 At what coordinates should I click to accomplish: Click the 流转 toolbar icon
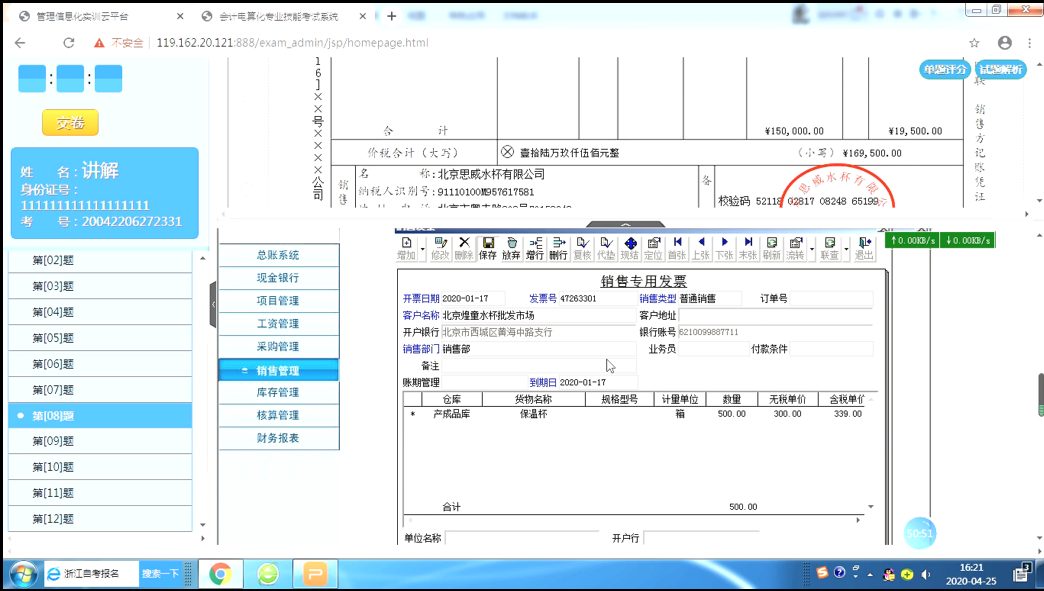(795, 248)
